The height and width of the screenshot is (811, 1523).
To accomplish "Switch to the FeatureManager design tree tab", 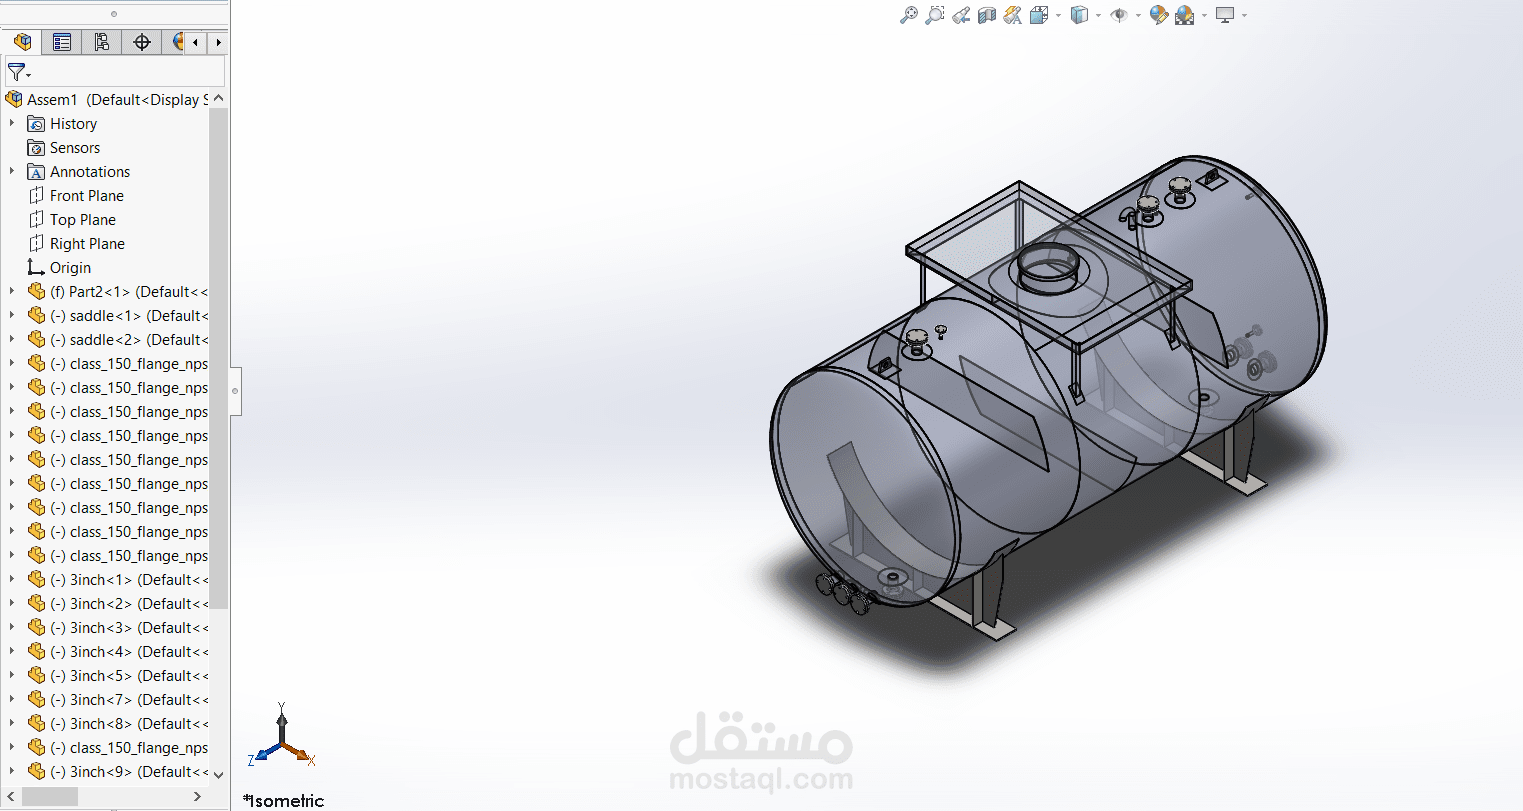I will (22, 42).
